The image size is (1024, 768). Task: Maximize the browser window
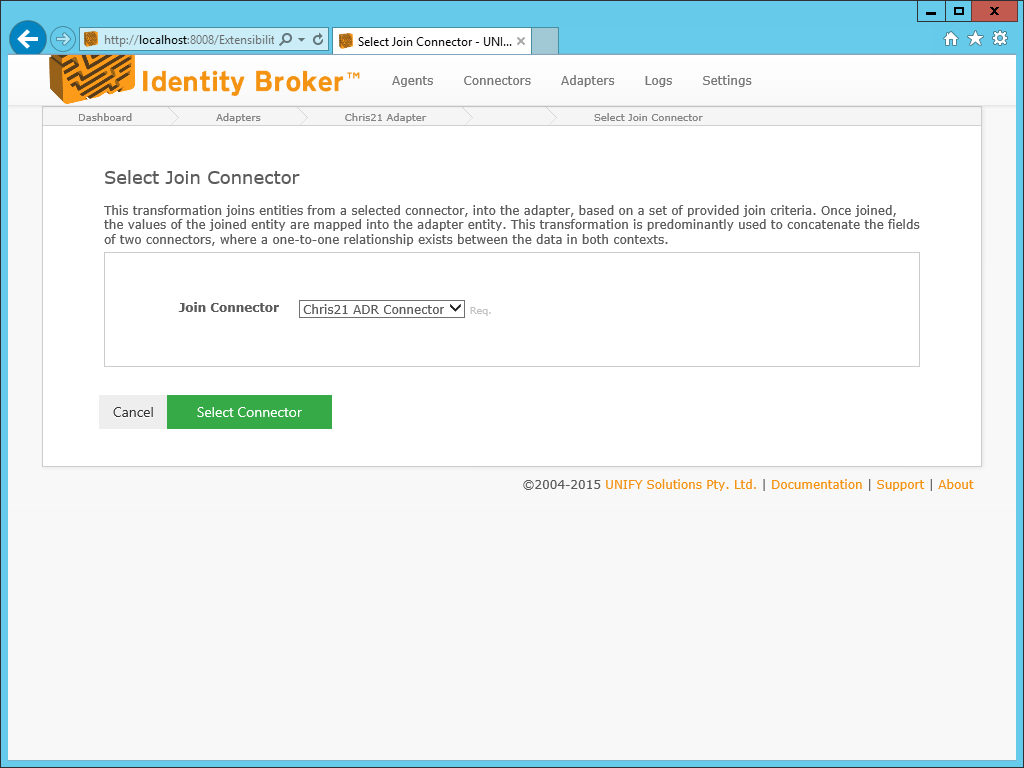(958, 11)
